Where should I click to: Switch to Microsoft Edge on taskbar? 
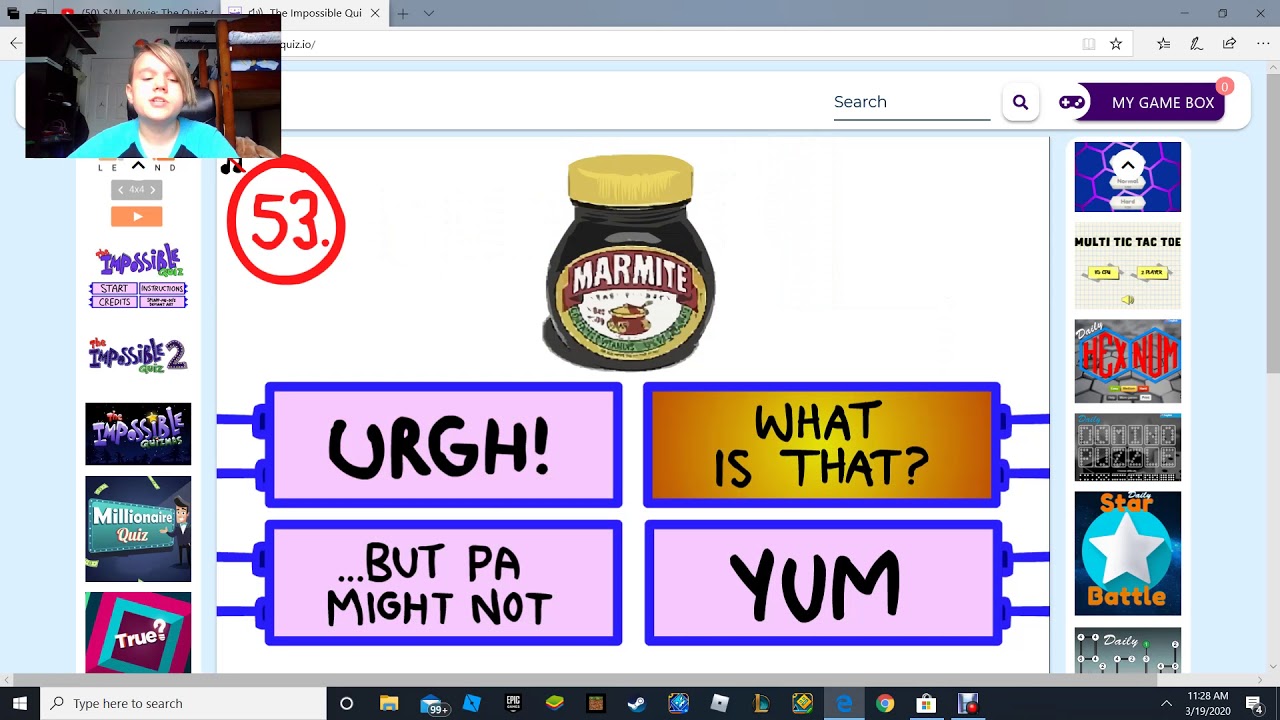click(844, 703)
